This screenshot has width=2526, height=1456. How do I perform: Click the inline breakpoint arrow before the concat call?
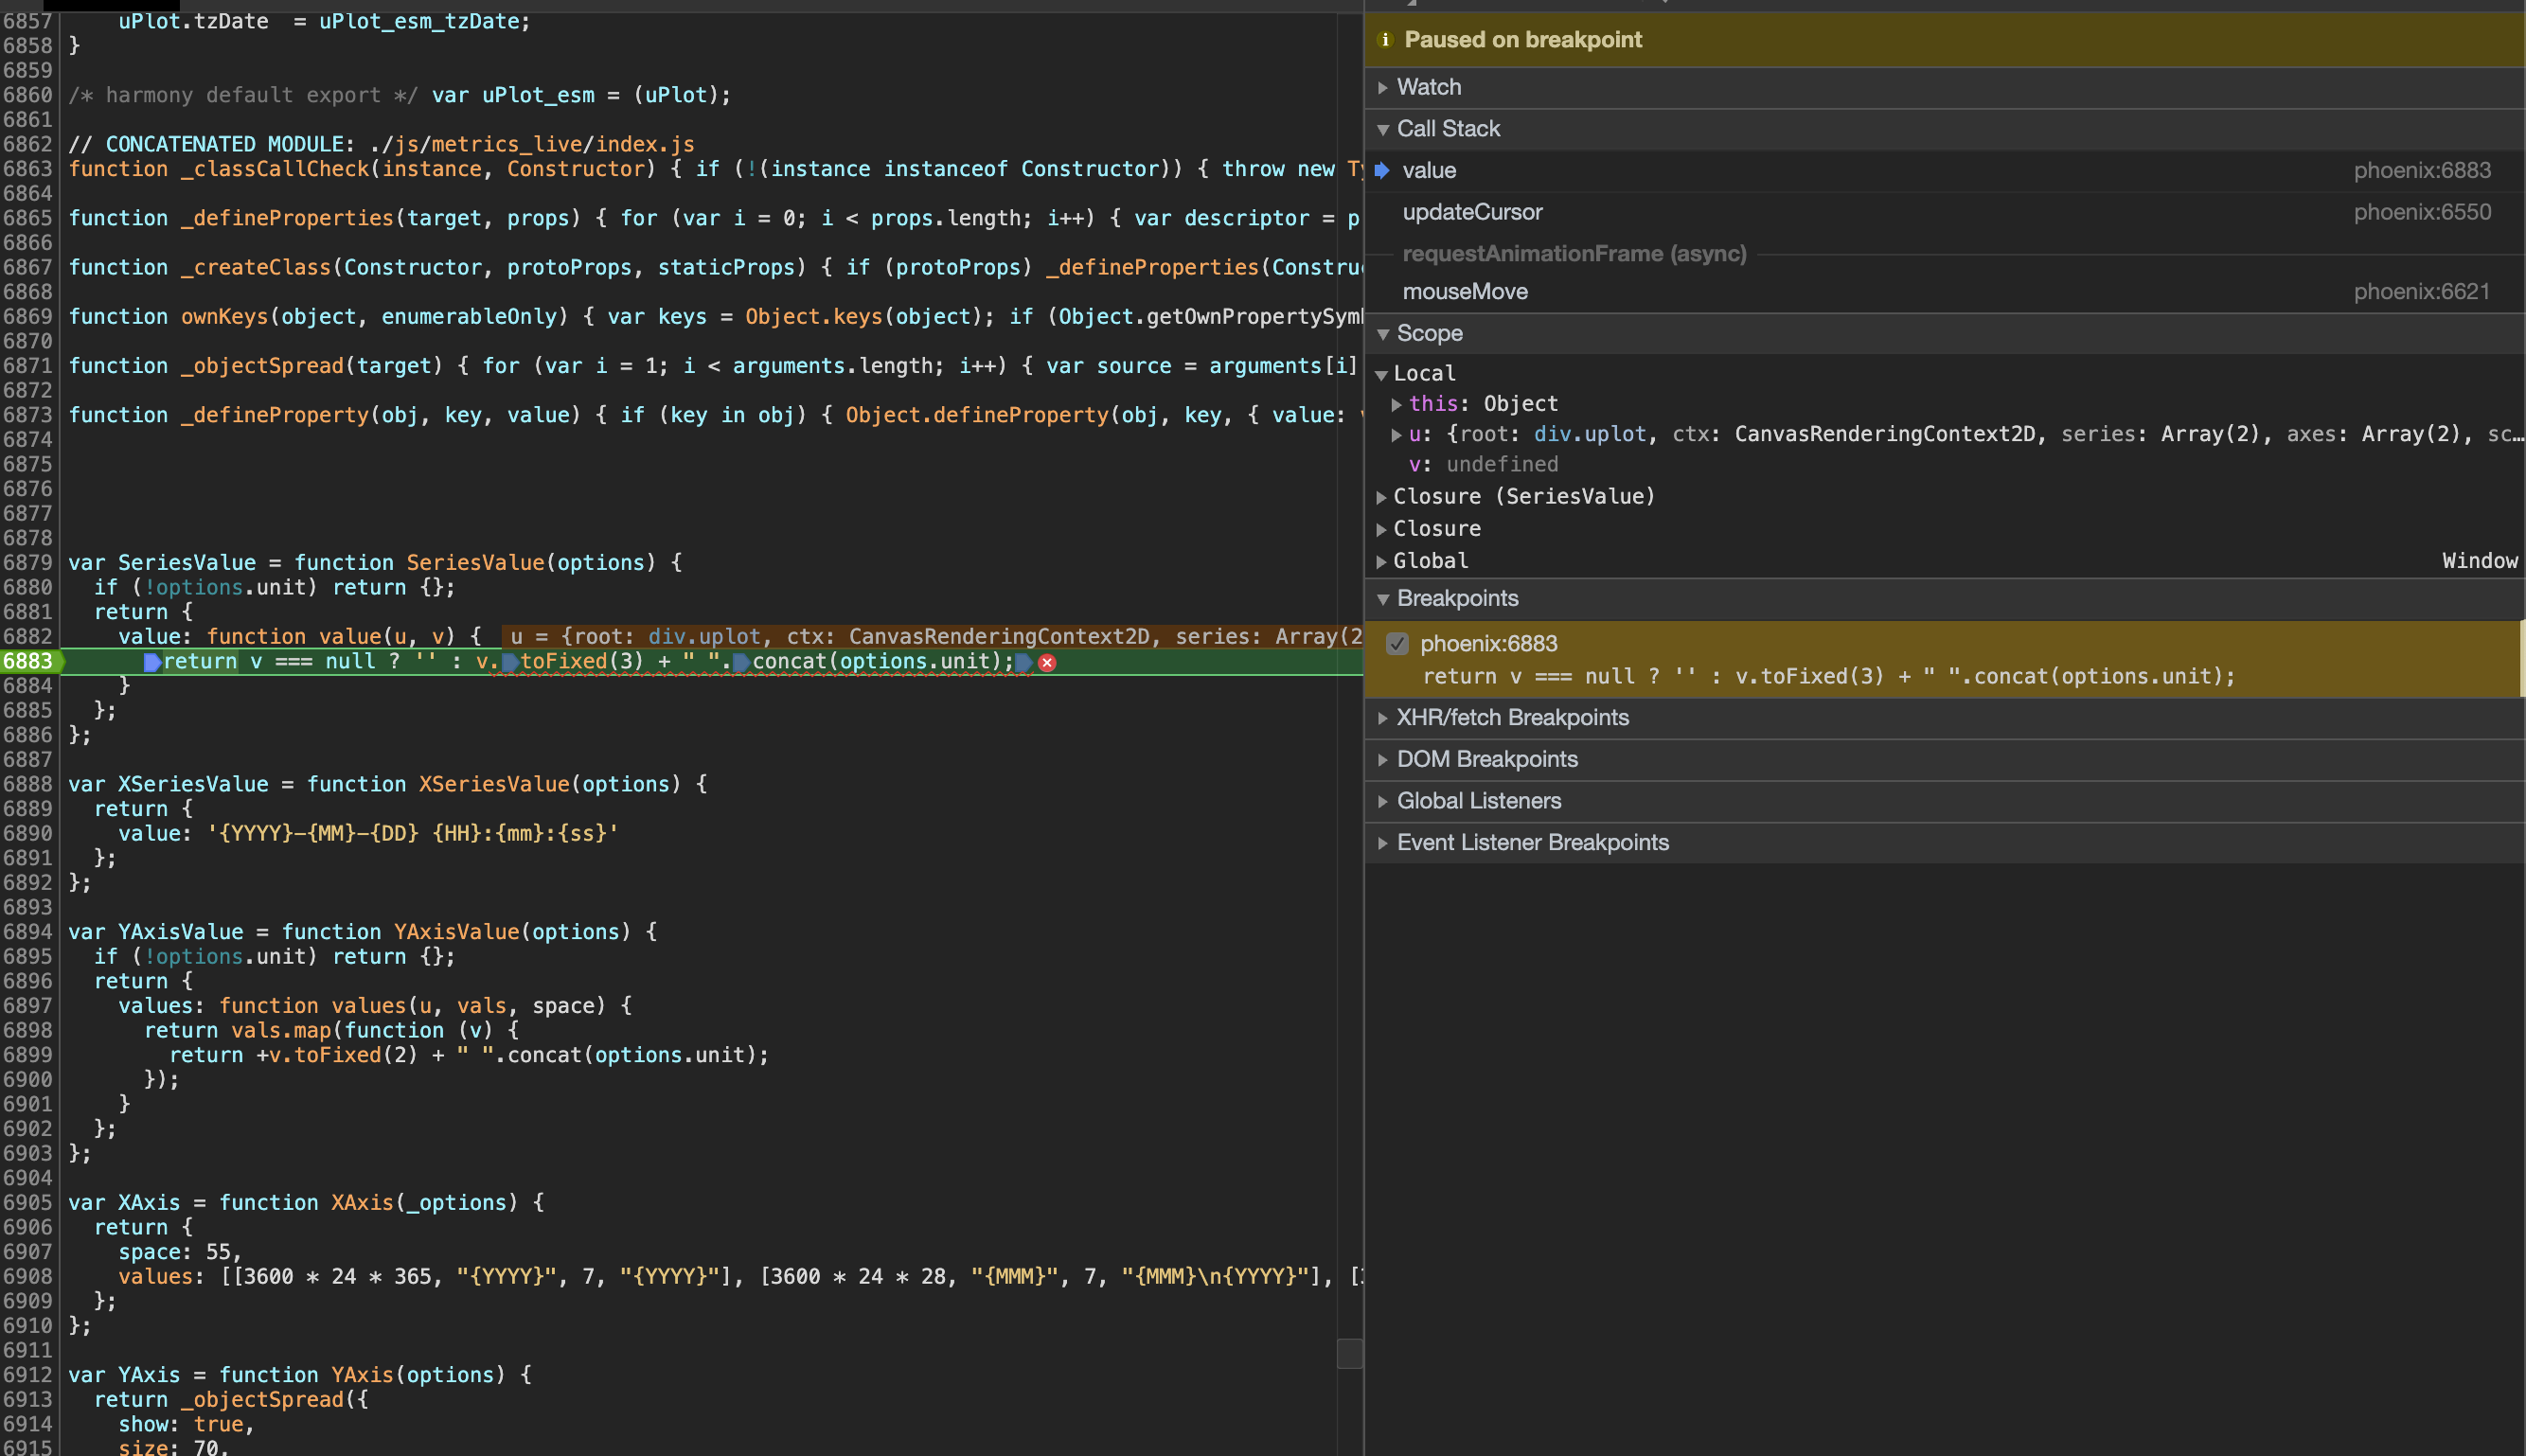pos(740,661)
